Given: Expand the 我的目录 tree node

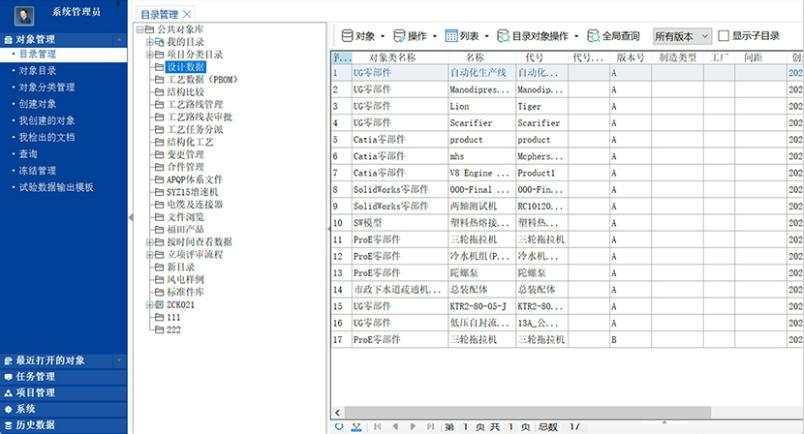Looking at the screenshot, I should tap(149, 42).
